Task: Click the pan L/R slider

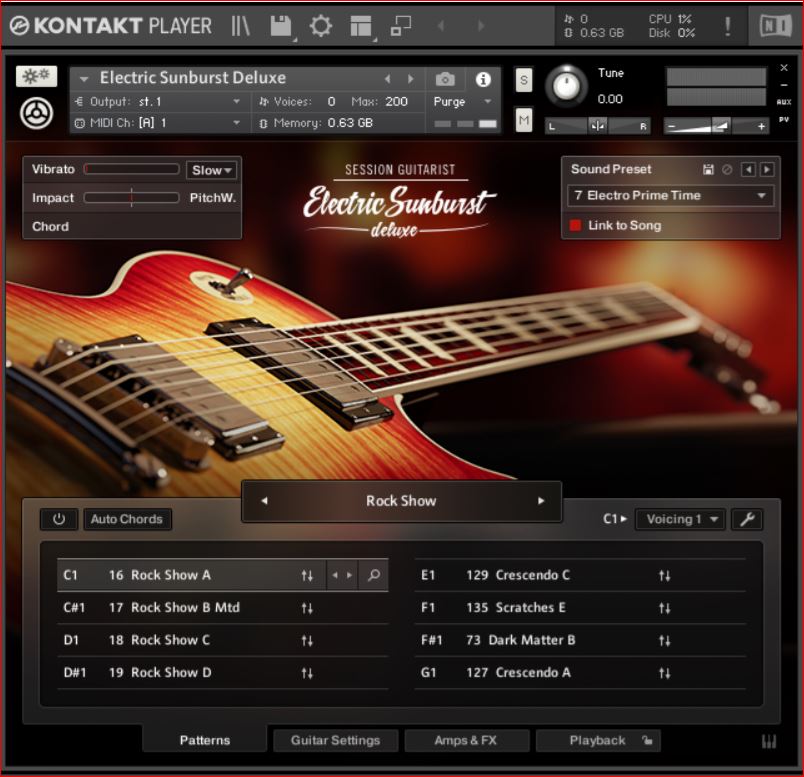Action: (x=597, y=126)
